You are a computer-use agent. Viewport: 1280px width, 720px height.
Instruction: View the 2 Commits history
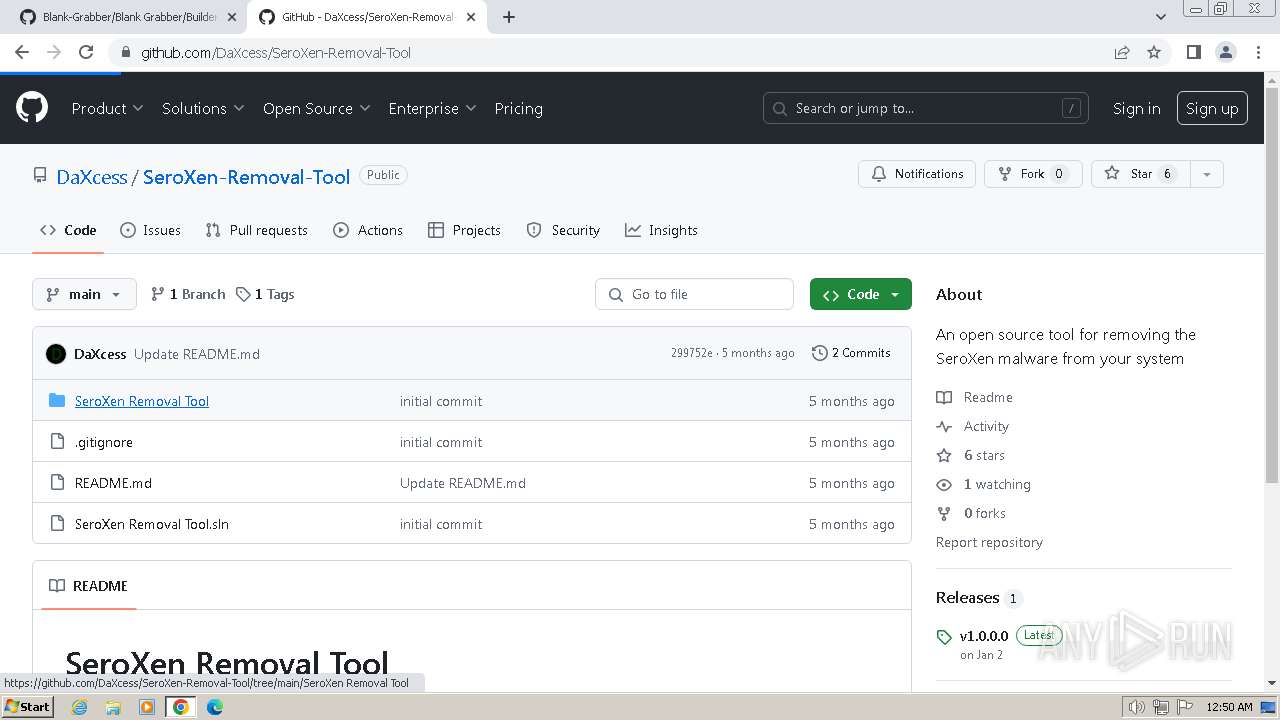tap(851, 353)
